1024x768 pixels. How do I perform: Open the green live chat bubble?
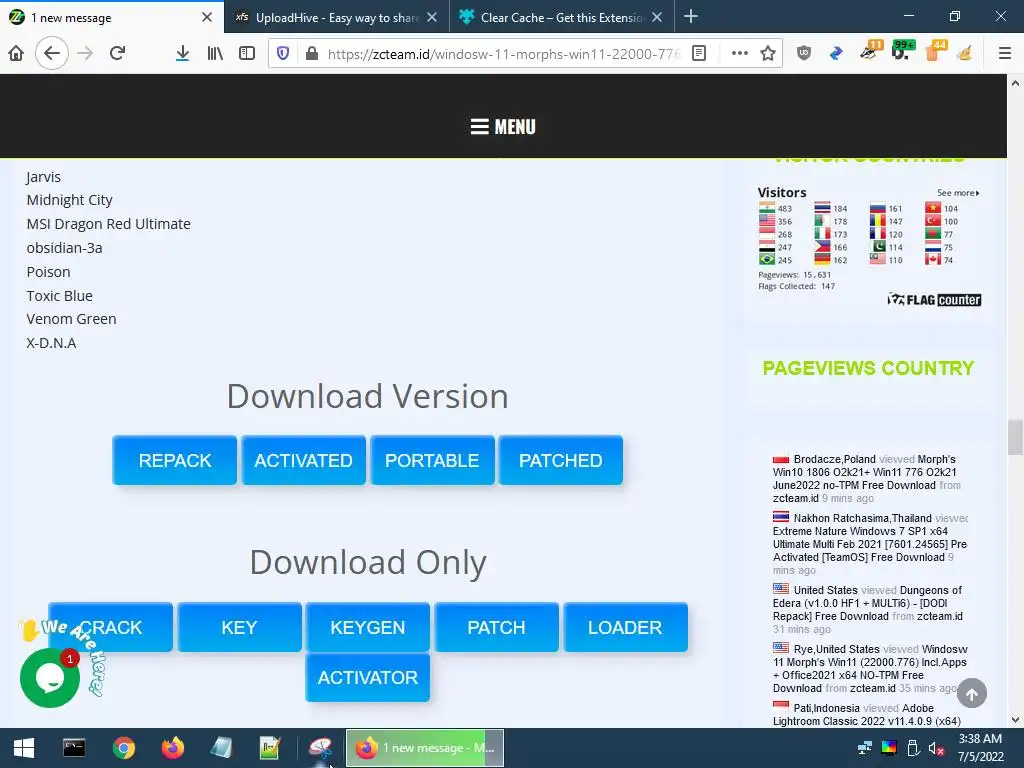click(50, 678)
